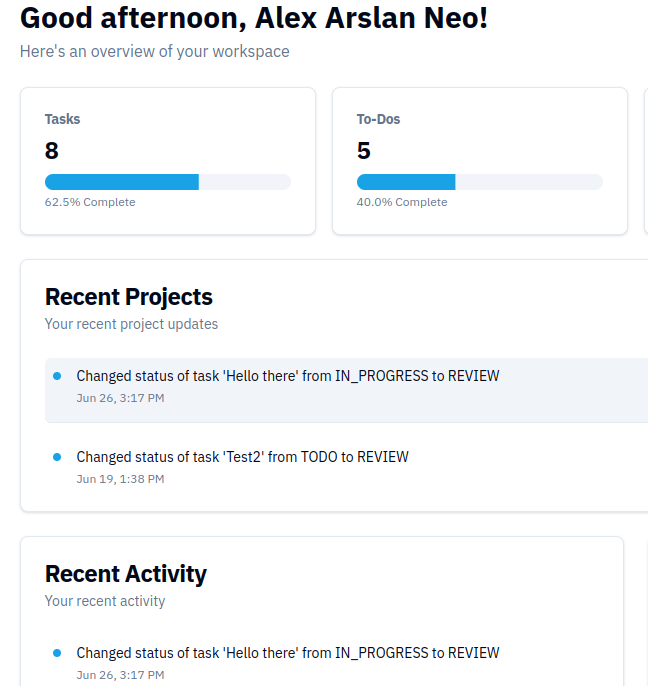Image resolution: width=648 pixels, height=686 pixels.
Task: Click the '40.0% Complete' text
Action: (402, 202)
